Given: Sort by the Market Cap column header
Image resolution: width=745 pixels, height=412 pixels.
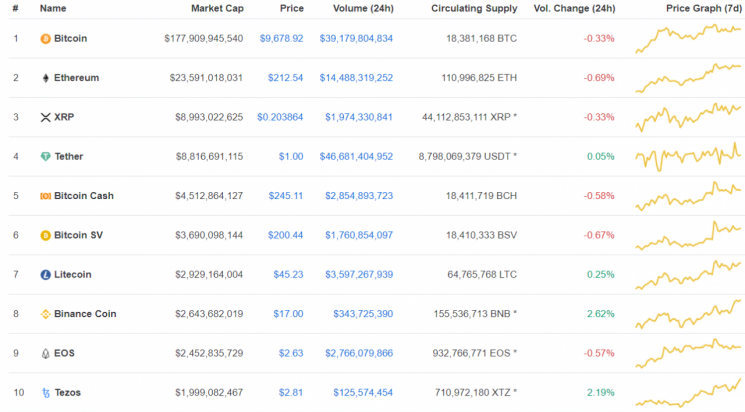Looking at the screenshot, I should (x=217, y=9).
